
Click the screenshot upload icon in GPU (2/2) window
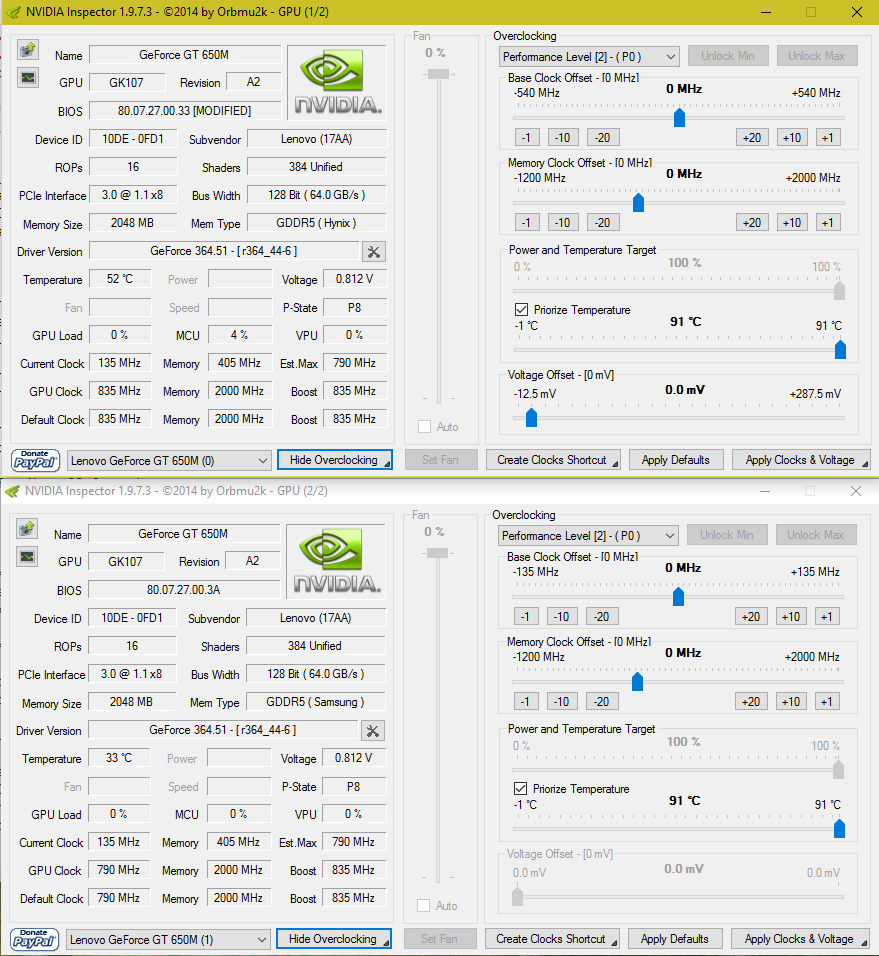[x=27, y=529]
